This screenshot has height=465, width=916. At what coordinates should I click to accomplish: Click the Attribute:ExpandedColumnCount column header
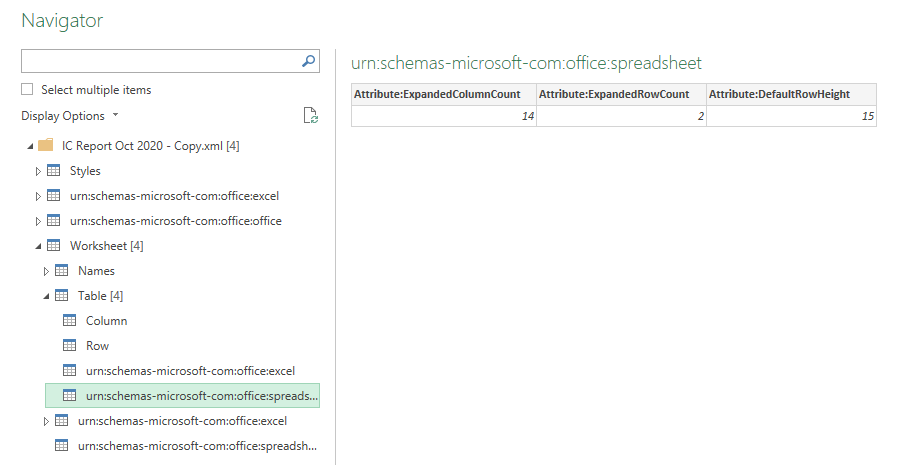coord(443,94)
